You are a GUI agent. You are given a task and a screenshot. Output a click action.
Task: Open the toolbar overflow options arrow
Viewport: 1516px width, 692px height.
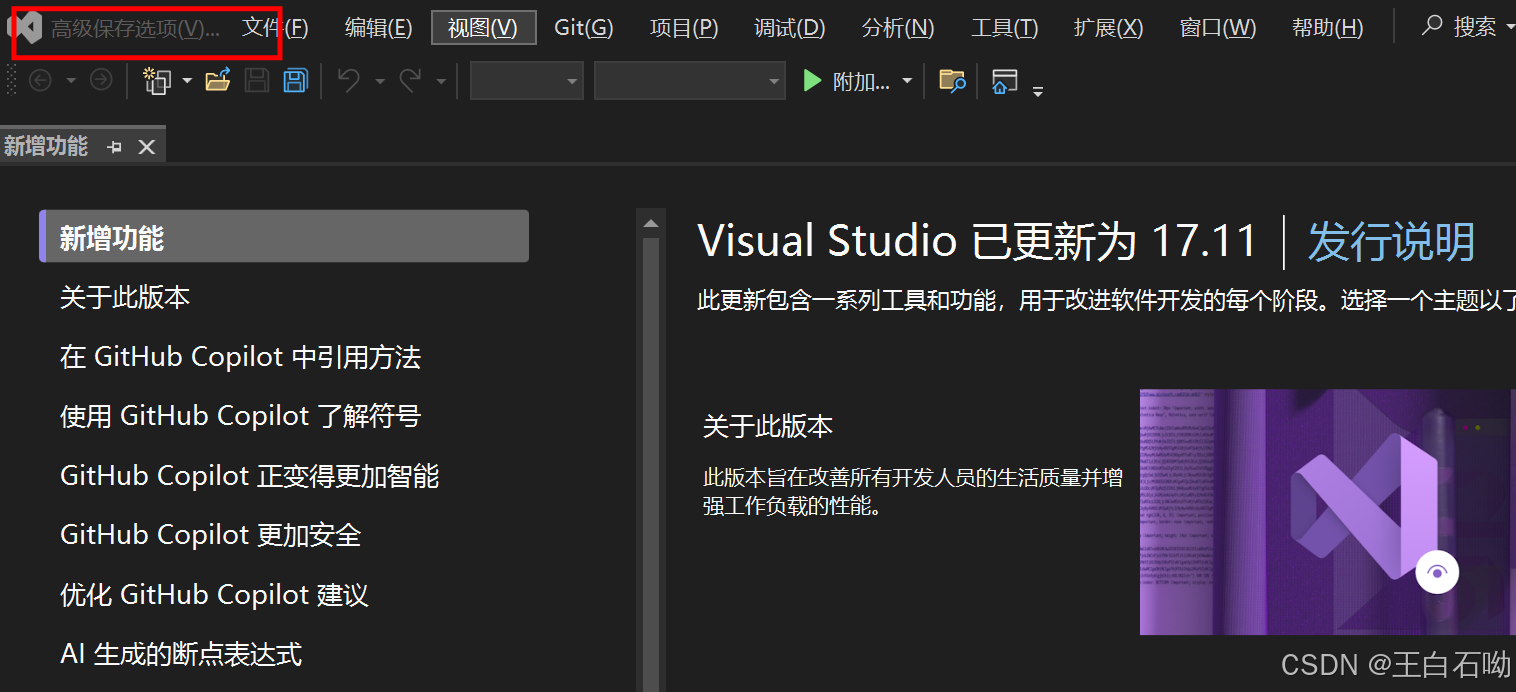[1038, 91]
